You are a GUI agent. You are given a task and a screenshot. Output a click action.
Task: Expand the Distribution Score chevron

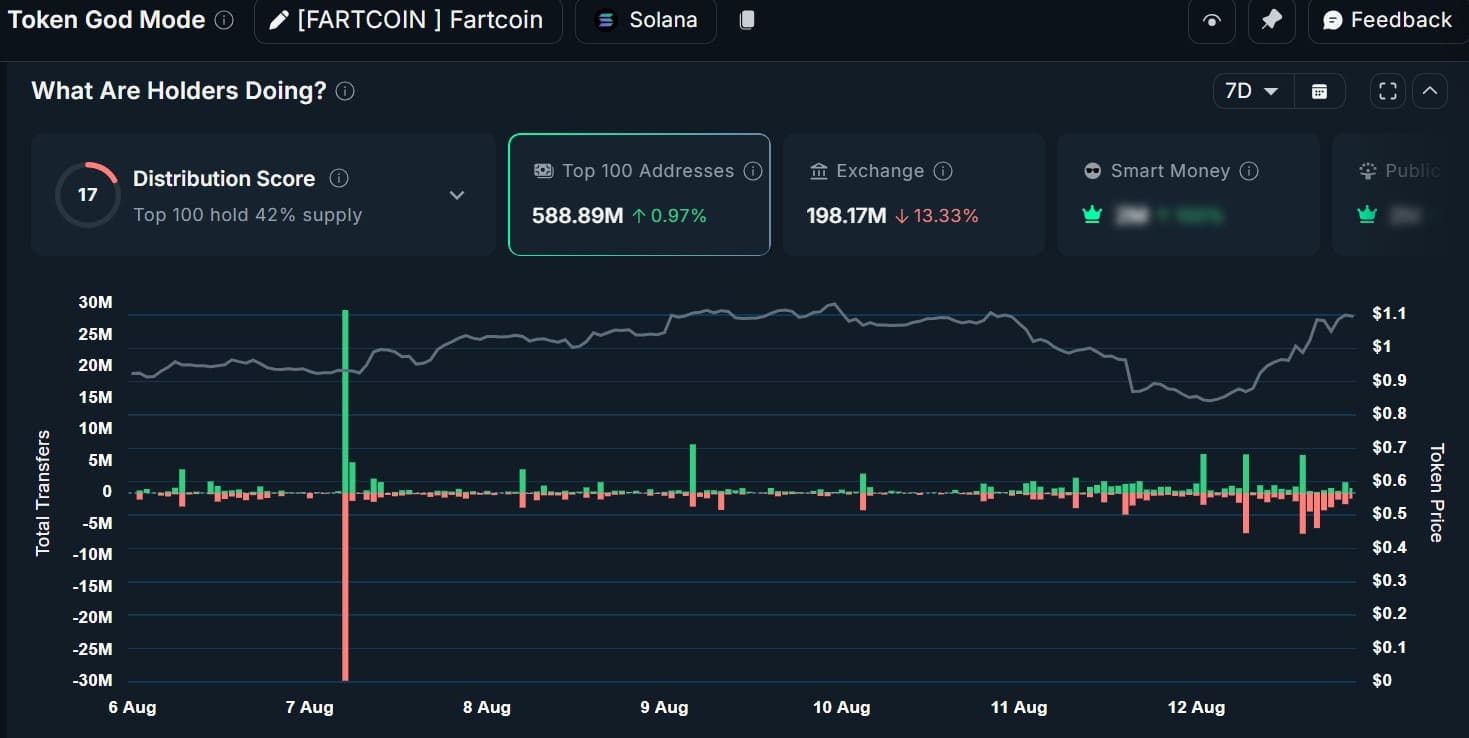click(x=456, y=195)
